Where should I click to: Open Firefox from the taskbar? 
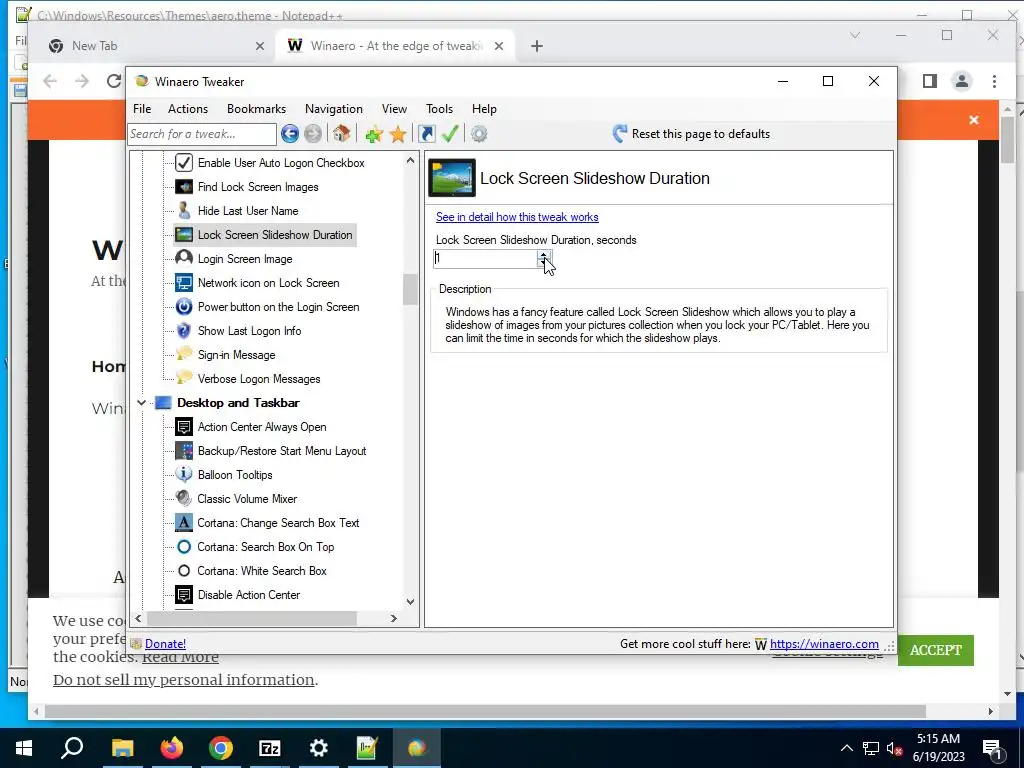click(x=172, y=747)
